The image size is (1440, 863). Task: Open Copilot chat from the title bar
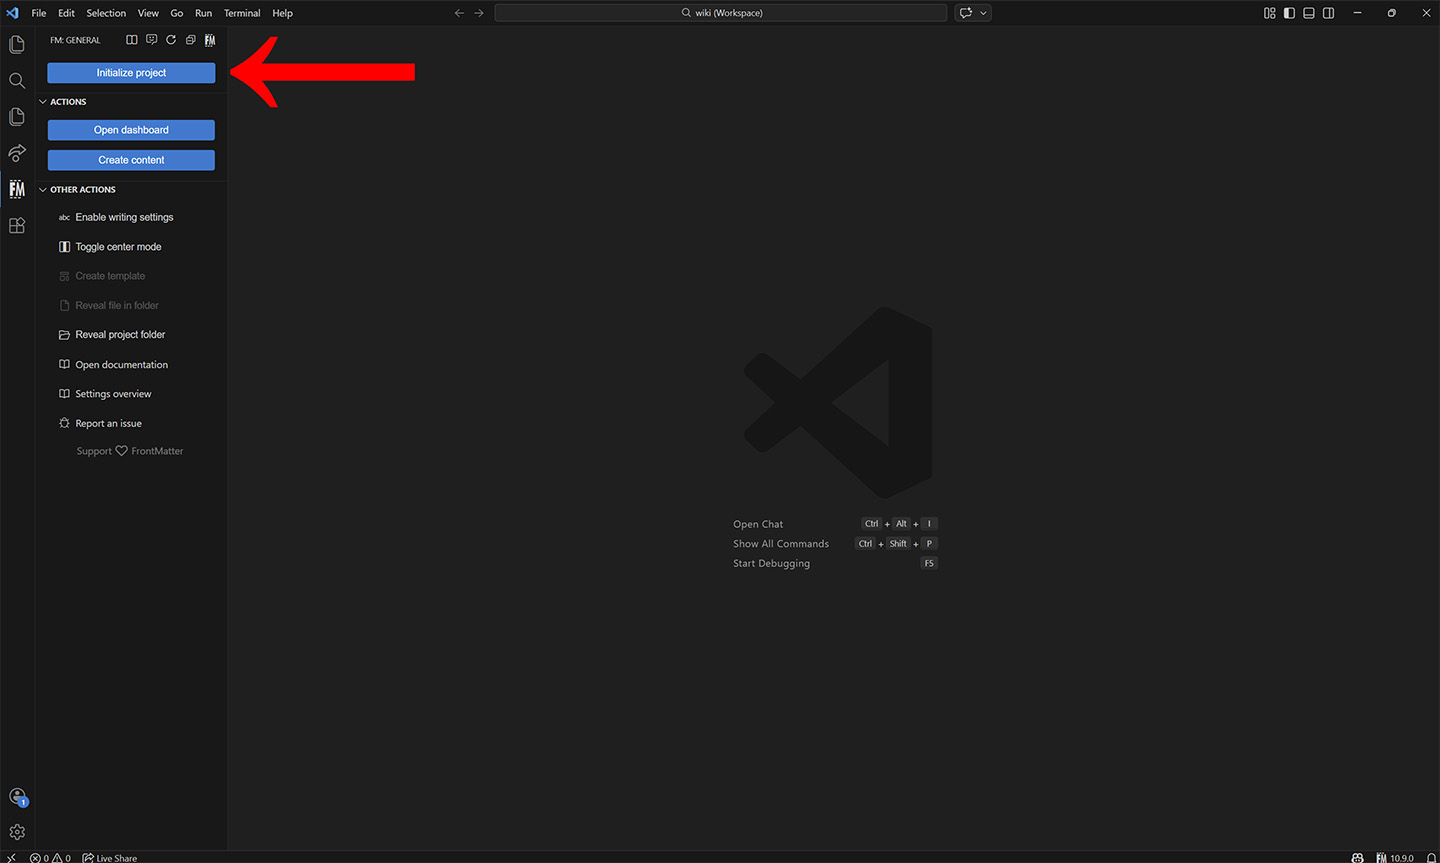pyautogui.click(x=966, y=13)
